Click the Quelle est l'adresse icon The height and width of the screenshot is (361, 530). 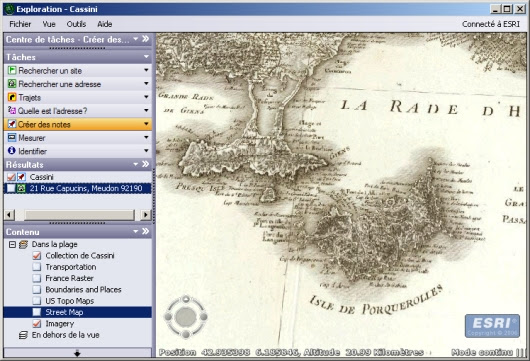[x=12, y=111]
